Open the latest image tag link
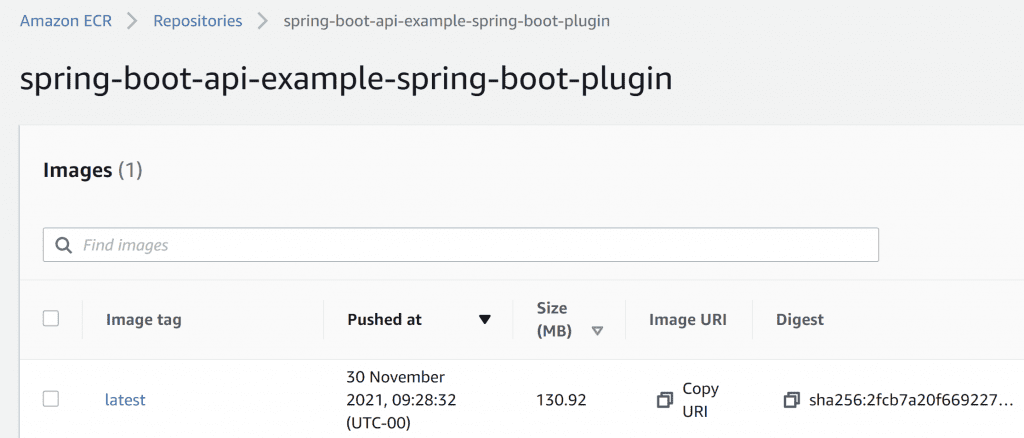Image resolution: width=1024 pixels, height=438 pixels. [x=125, y=400]
